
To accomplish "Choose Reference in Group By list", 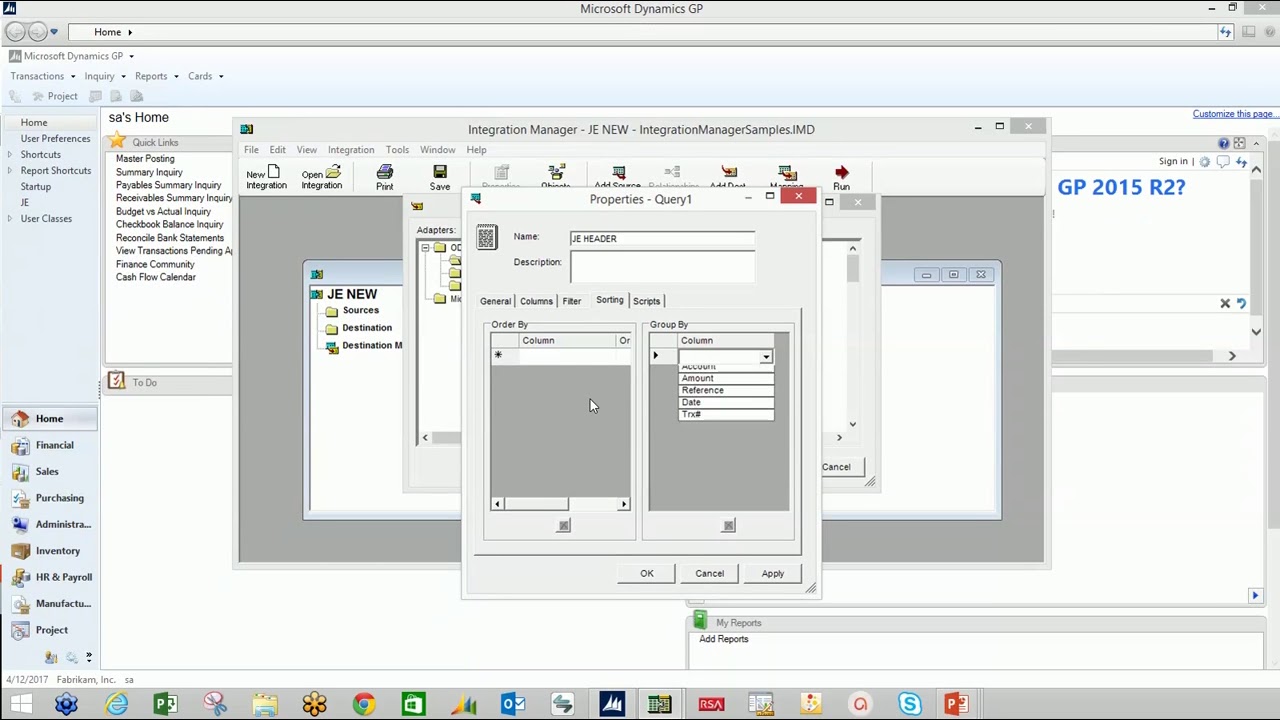I will pos(726,390).
